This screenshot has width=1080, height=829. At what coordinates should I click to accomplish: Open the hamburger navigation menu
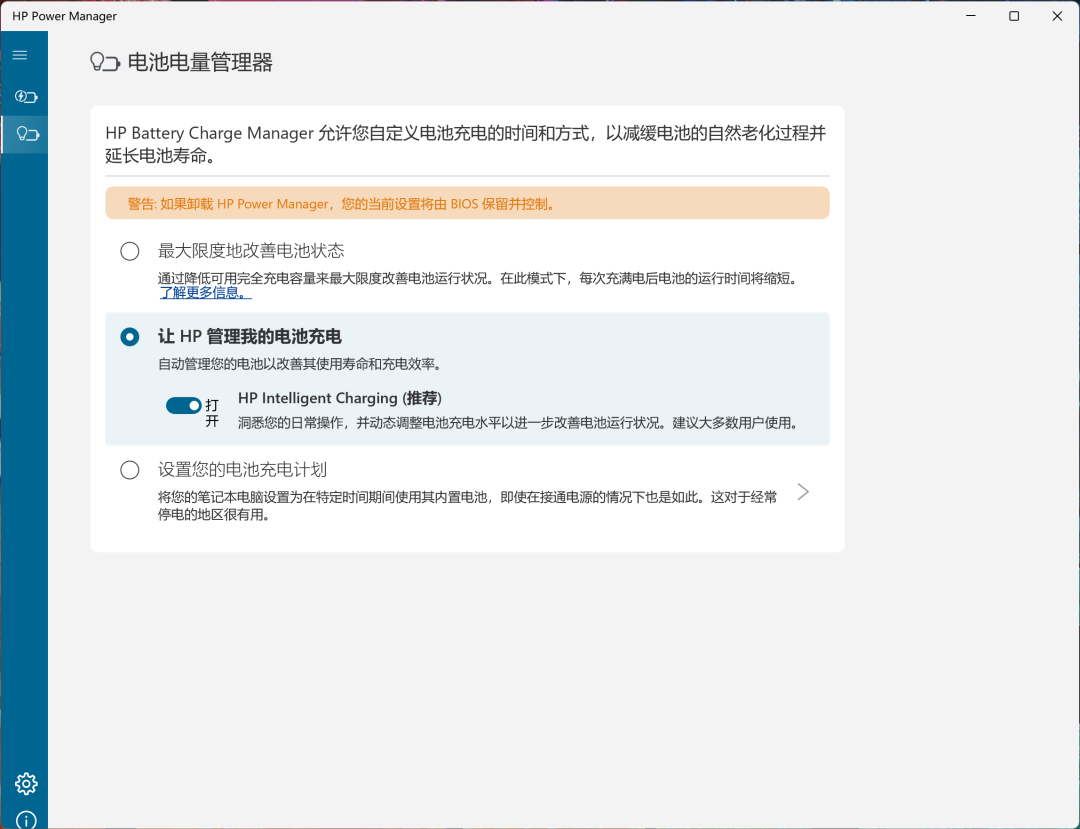(20, 55)
